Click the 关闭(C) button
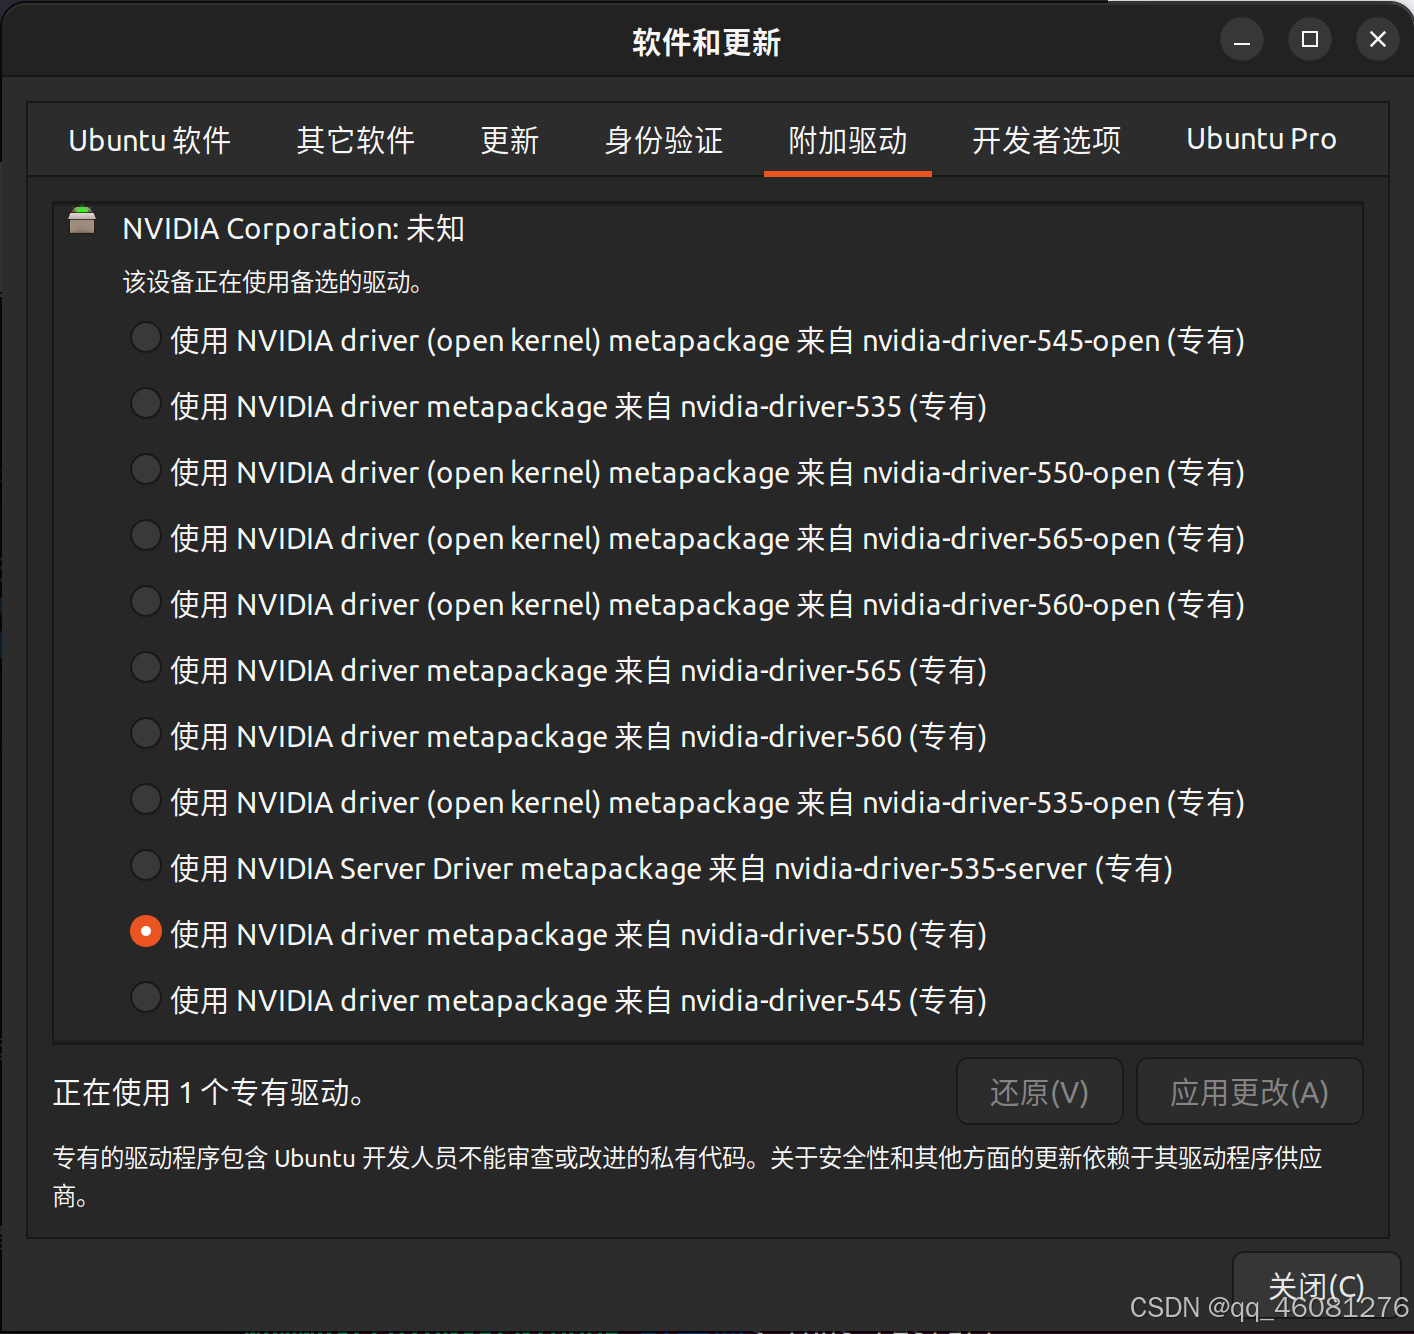The height and width of the screenshot is (1334, 1414). tap(1316, 1287)
